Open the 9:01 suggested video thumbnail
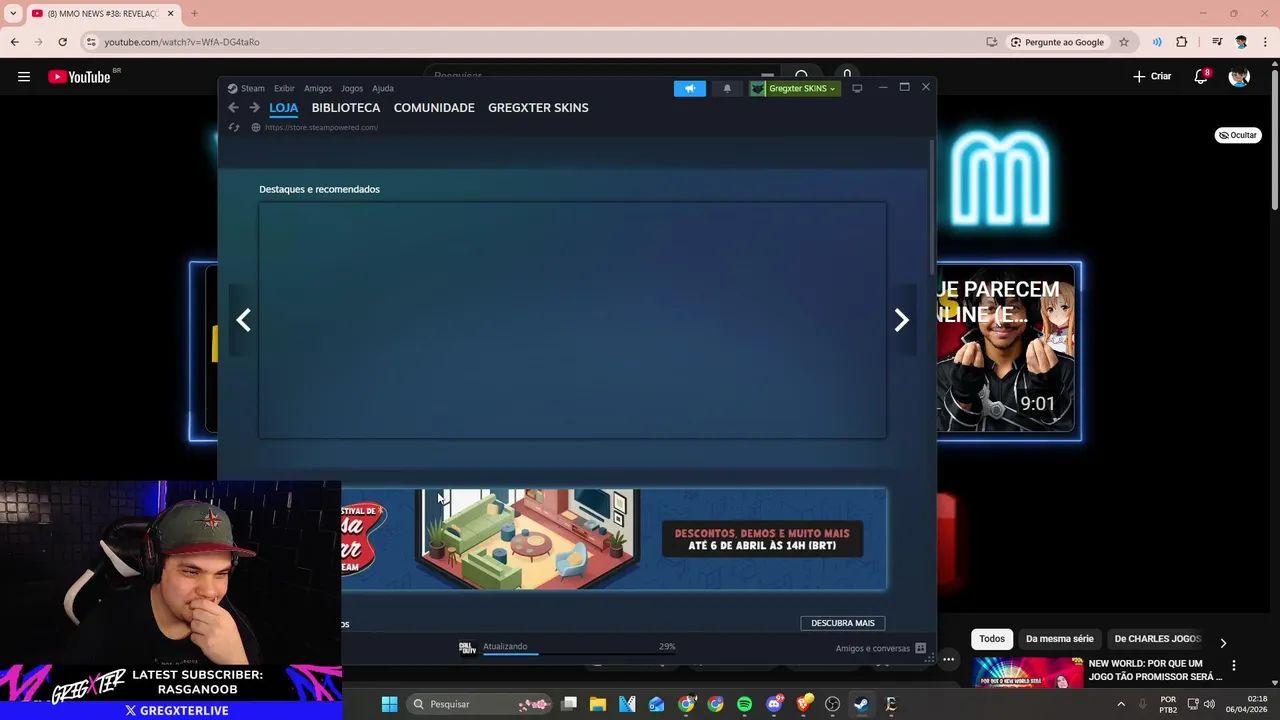1280x720 pixels. tap(1005, 349)
